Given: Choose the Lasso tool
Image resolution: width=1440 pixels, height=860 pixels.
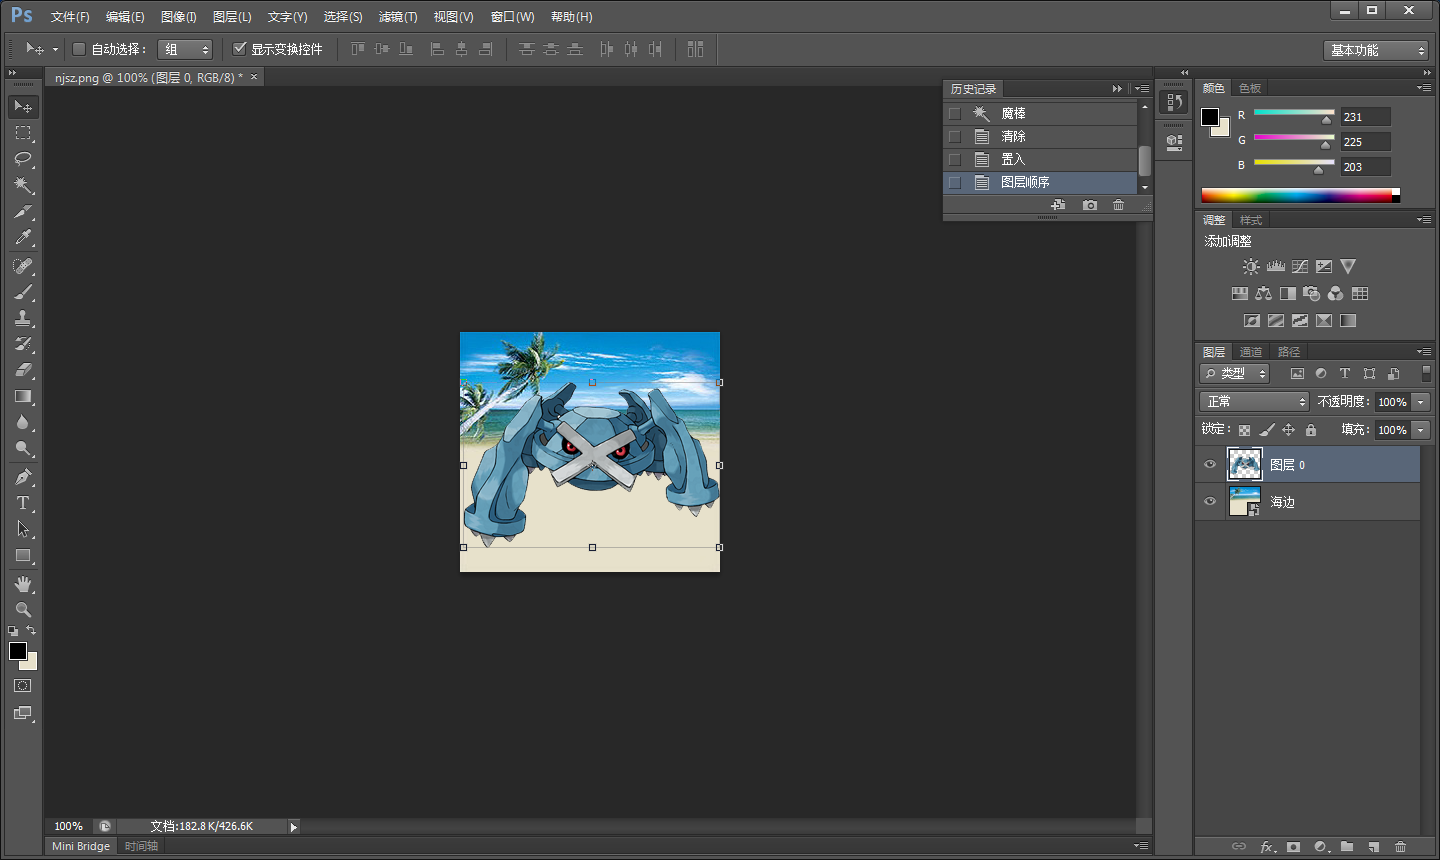Looking at the screenshot, I should coord(23,158).
